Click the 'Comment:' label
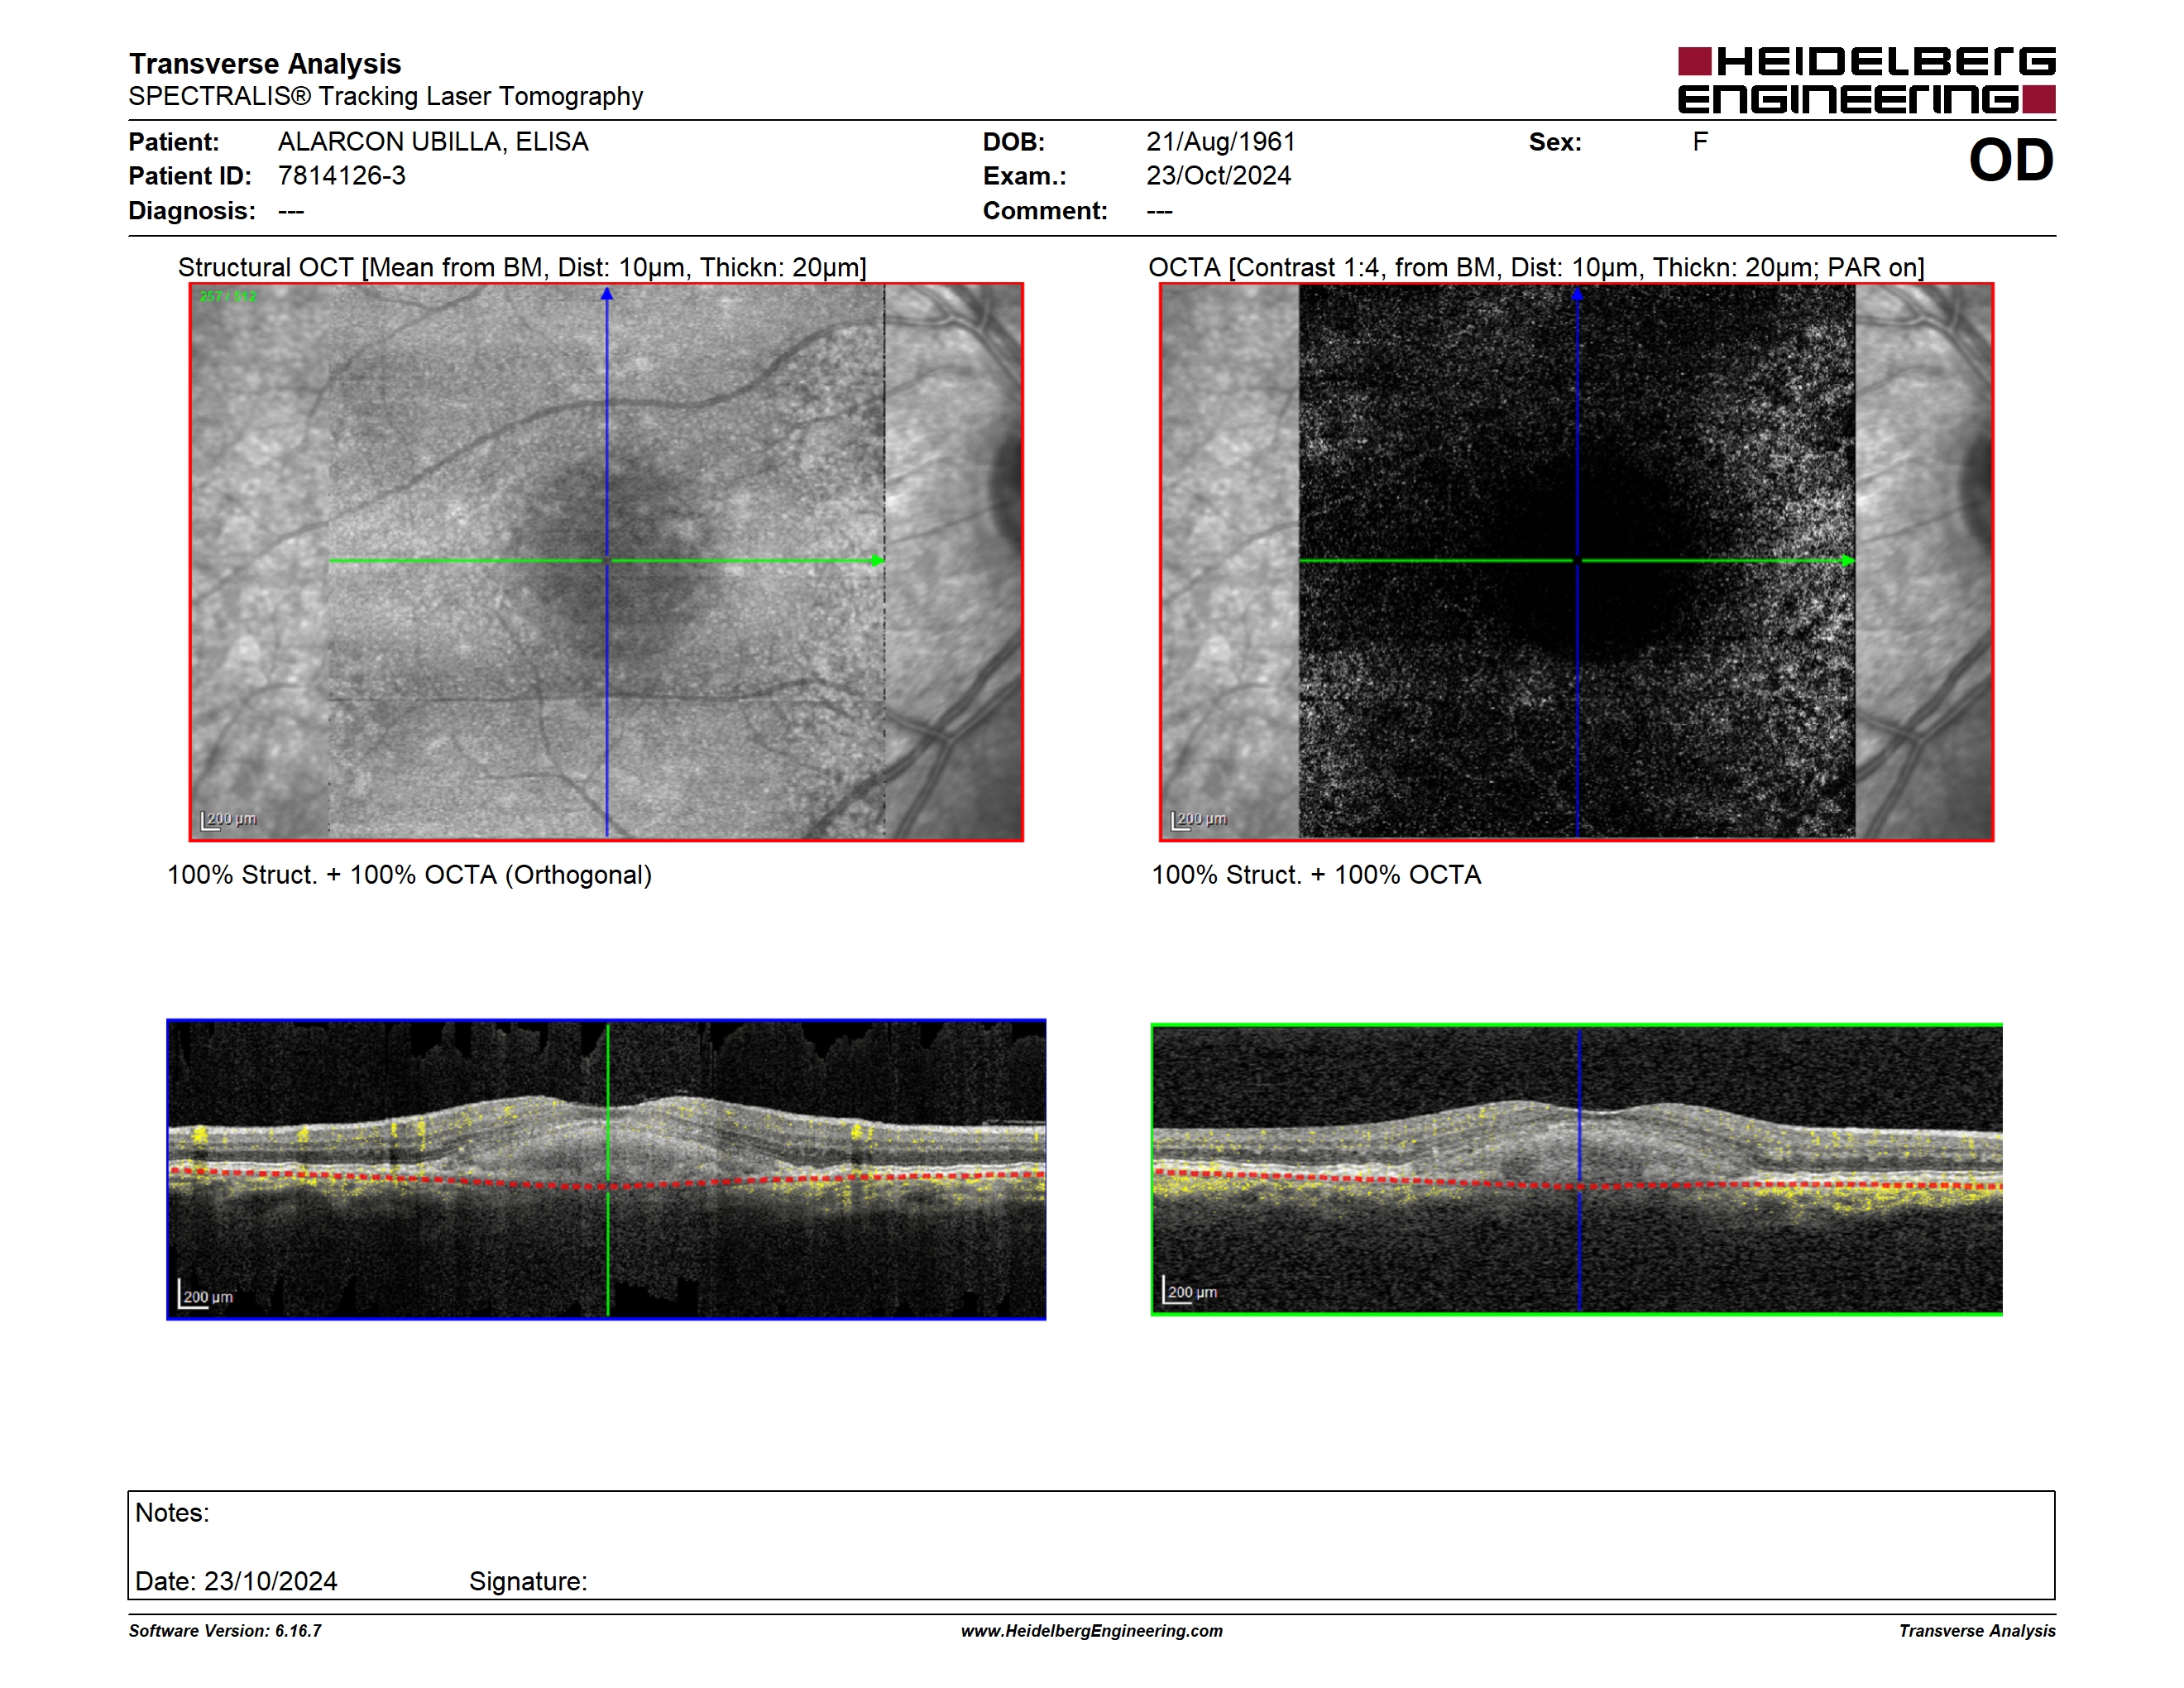 pos(1045,211)
